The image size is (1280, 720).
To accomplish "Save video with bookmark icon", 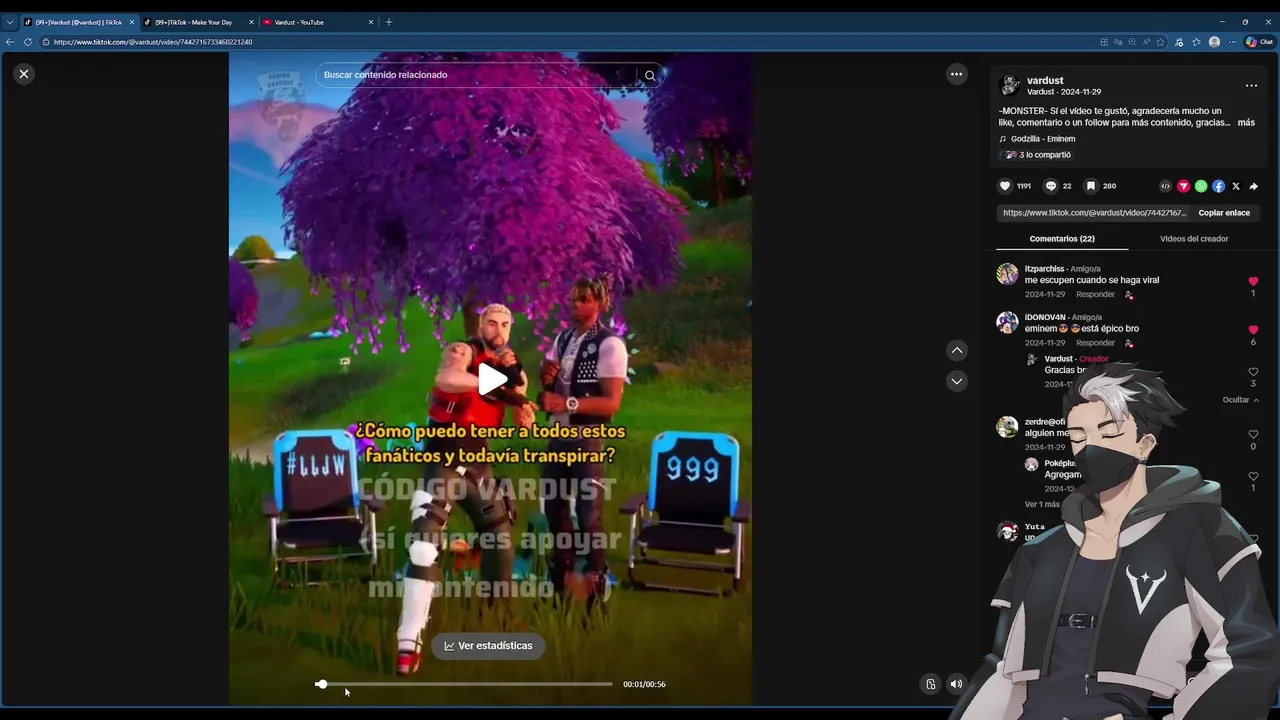I will click(x=1091, y=186).
